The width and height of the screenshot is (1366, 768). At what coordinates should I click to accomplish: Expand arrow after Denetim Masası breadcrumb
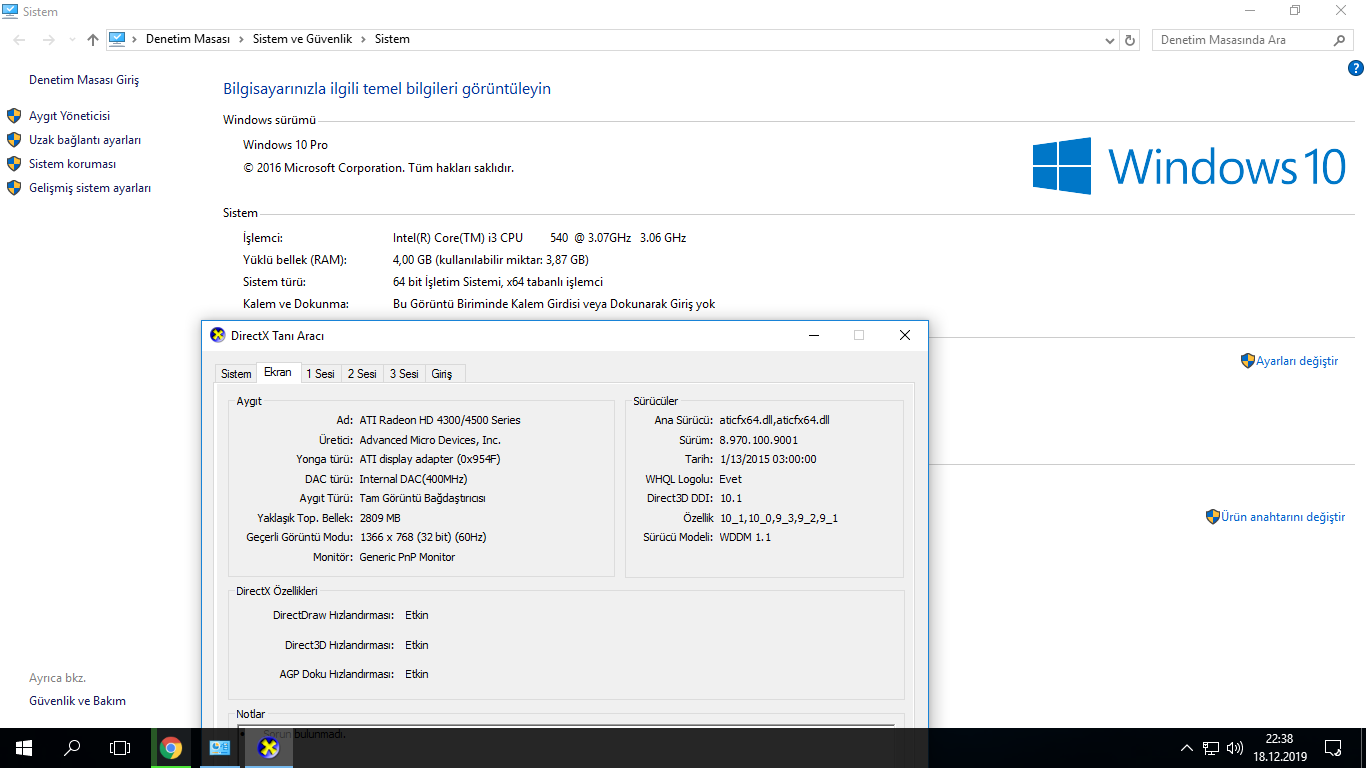[x=241, y=39]
